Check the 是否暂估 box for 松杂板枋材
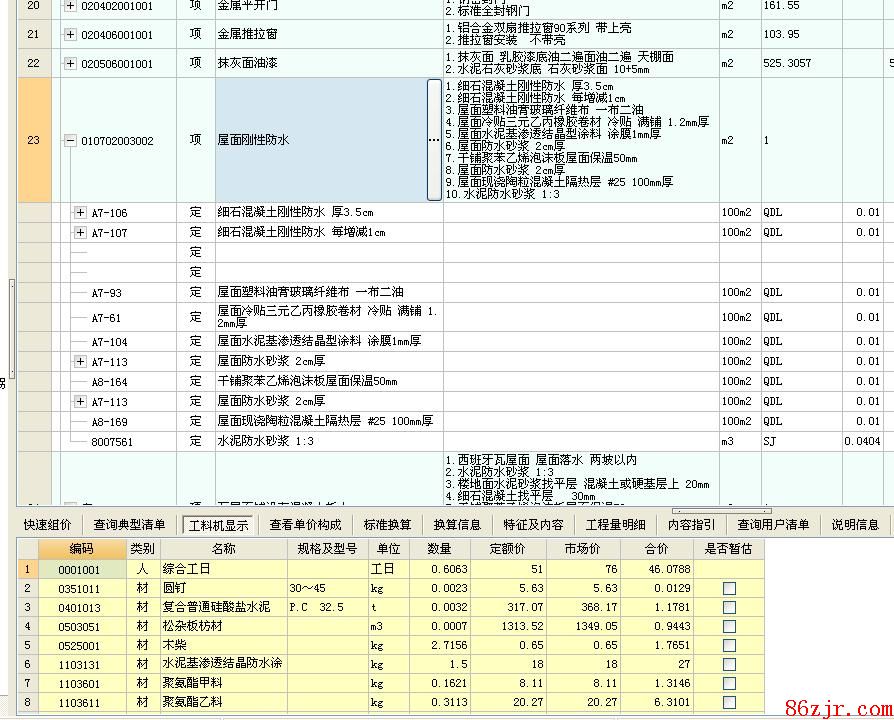The height and width of the screenshot is (720, 894). point(729,627)
